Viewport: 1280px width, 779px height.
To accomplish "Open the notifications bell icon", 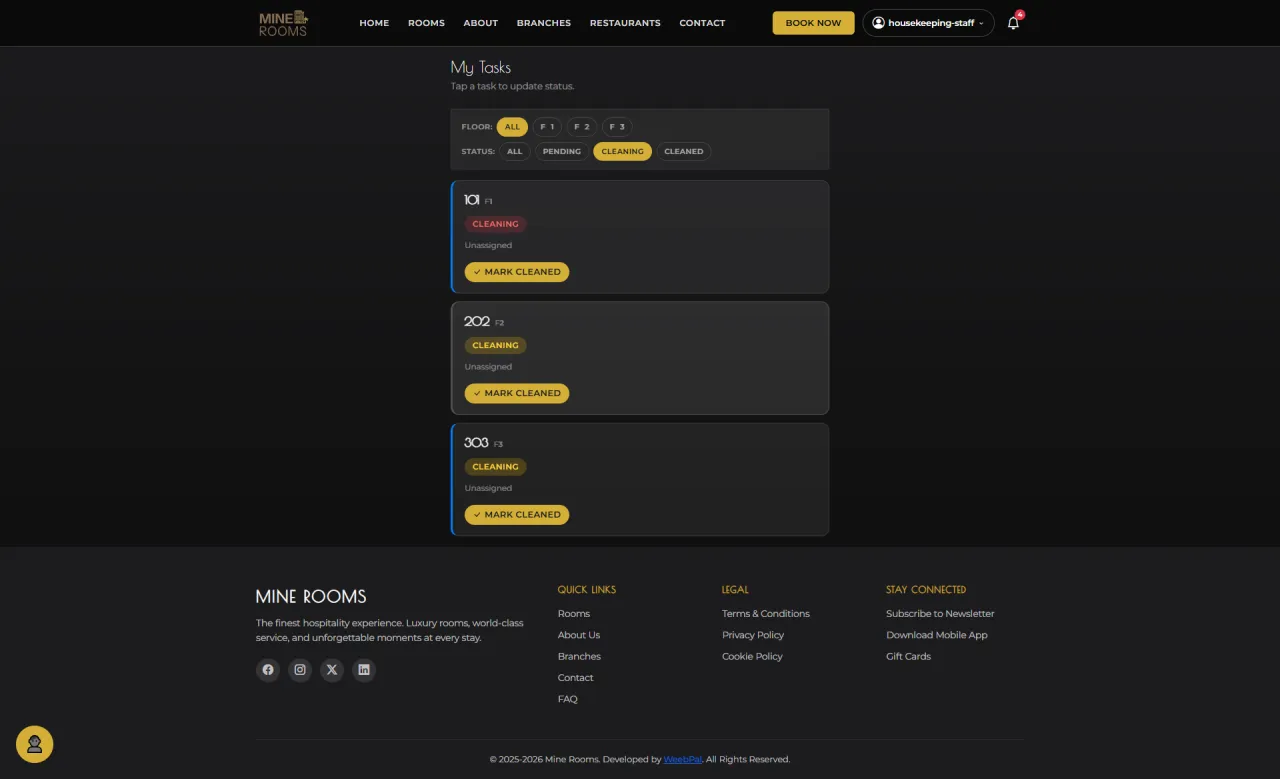I will [x=1013, y=23].
